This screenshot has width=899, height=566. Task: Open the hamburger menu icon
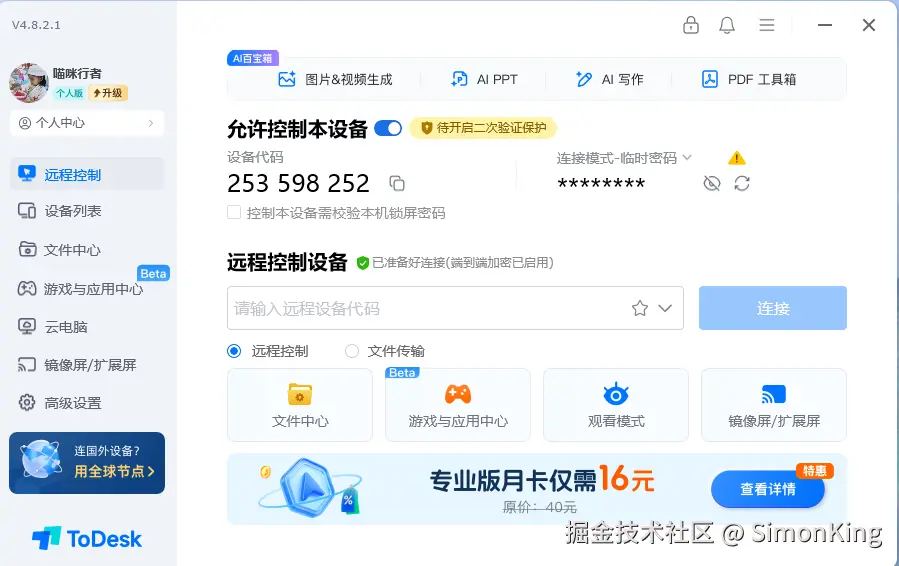pyautogui.click(x=767, y=25)
